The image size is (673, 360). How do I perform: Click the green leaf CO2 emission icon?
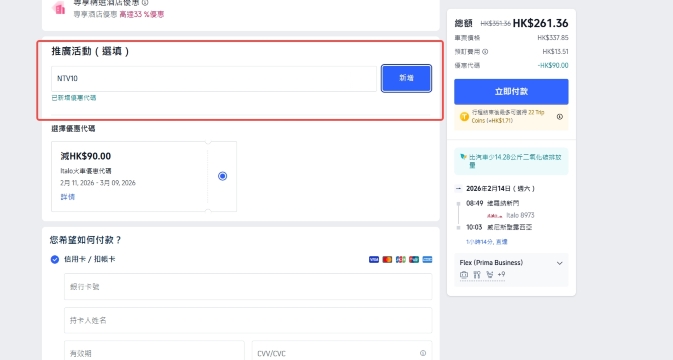(x=463, y=157)
